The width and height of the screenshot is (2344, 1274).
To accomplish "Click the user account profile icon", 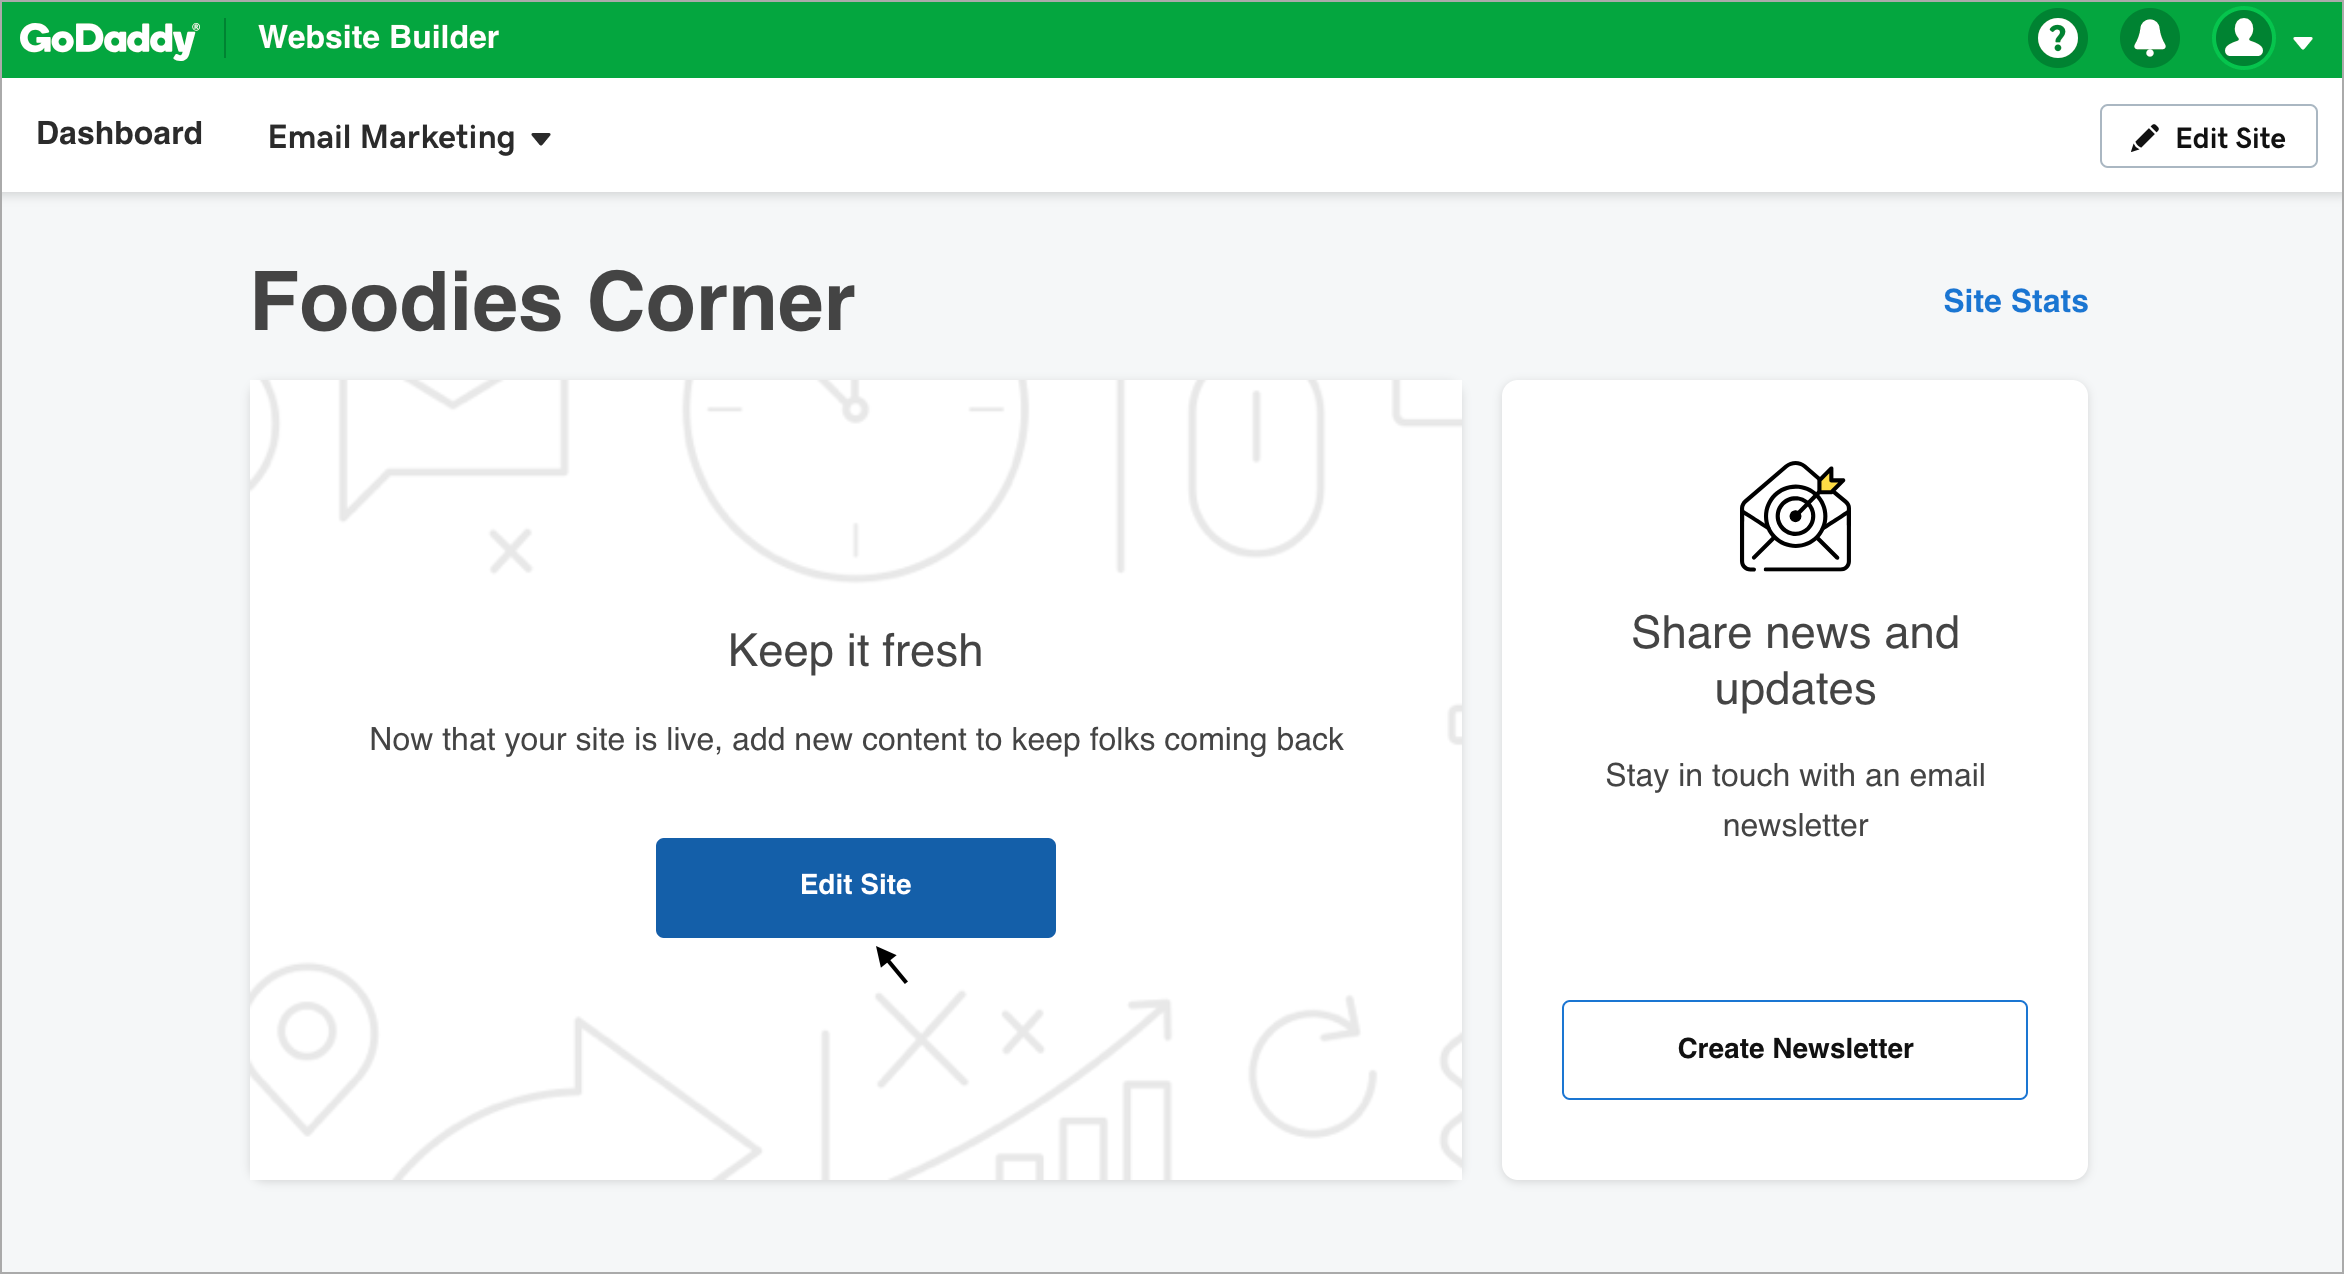I will (2247, 39).
